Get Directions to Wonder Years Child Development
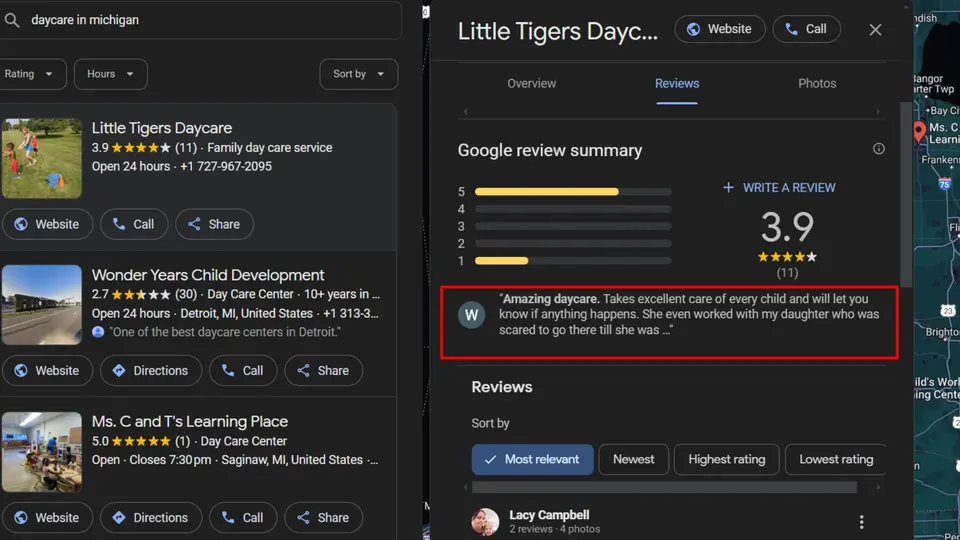 tap(151, 370)
